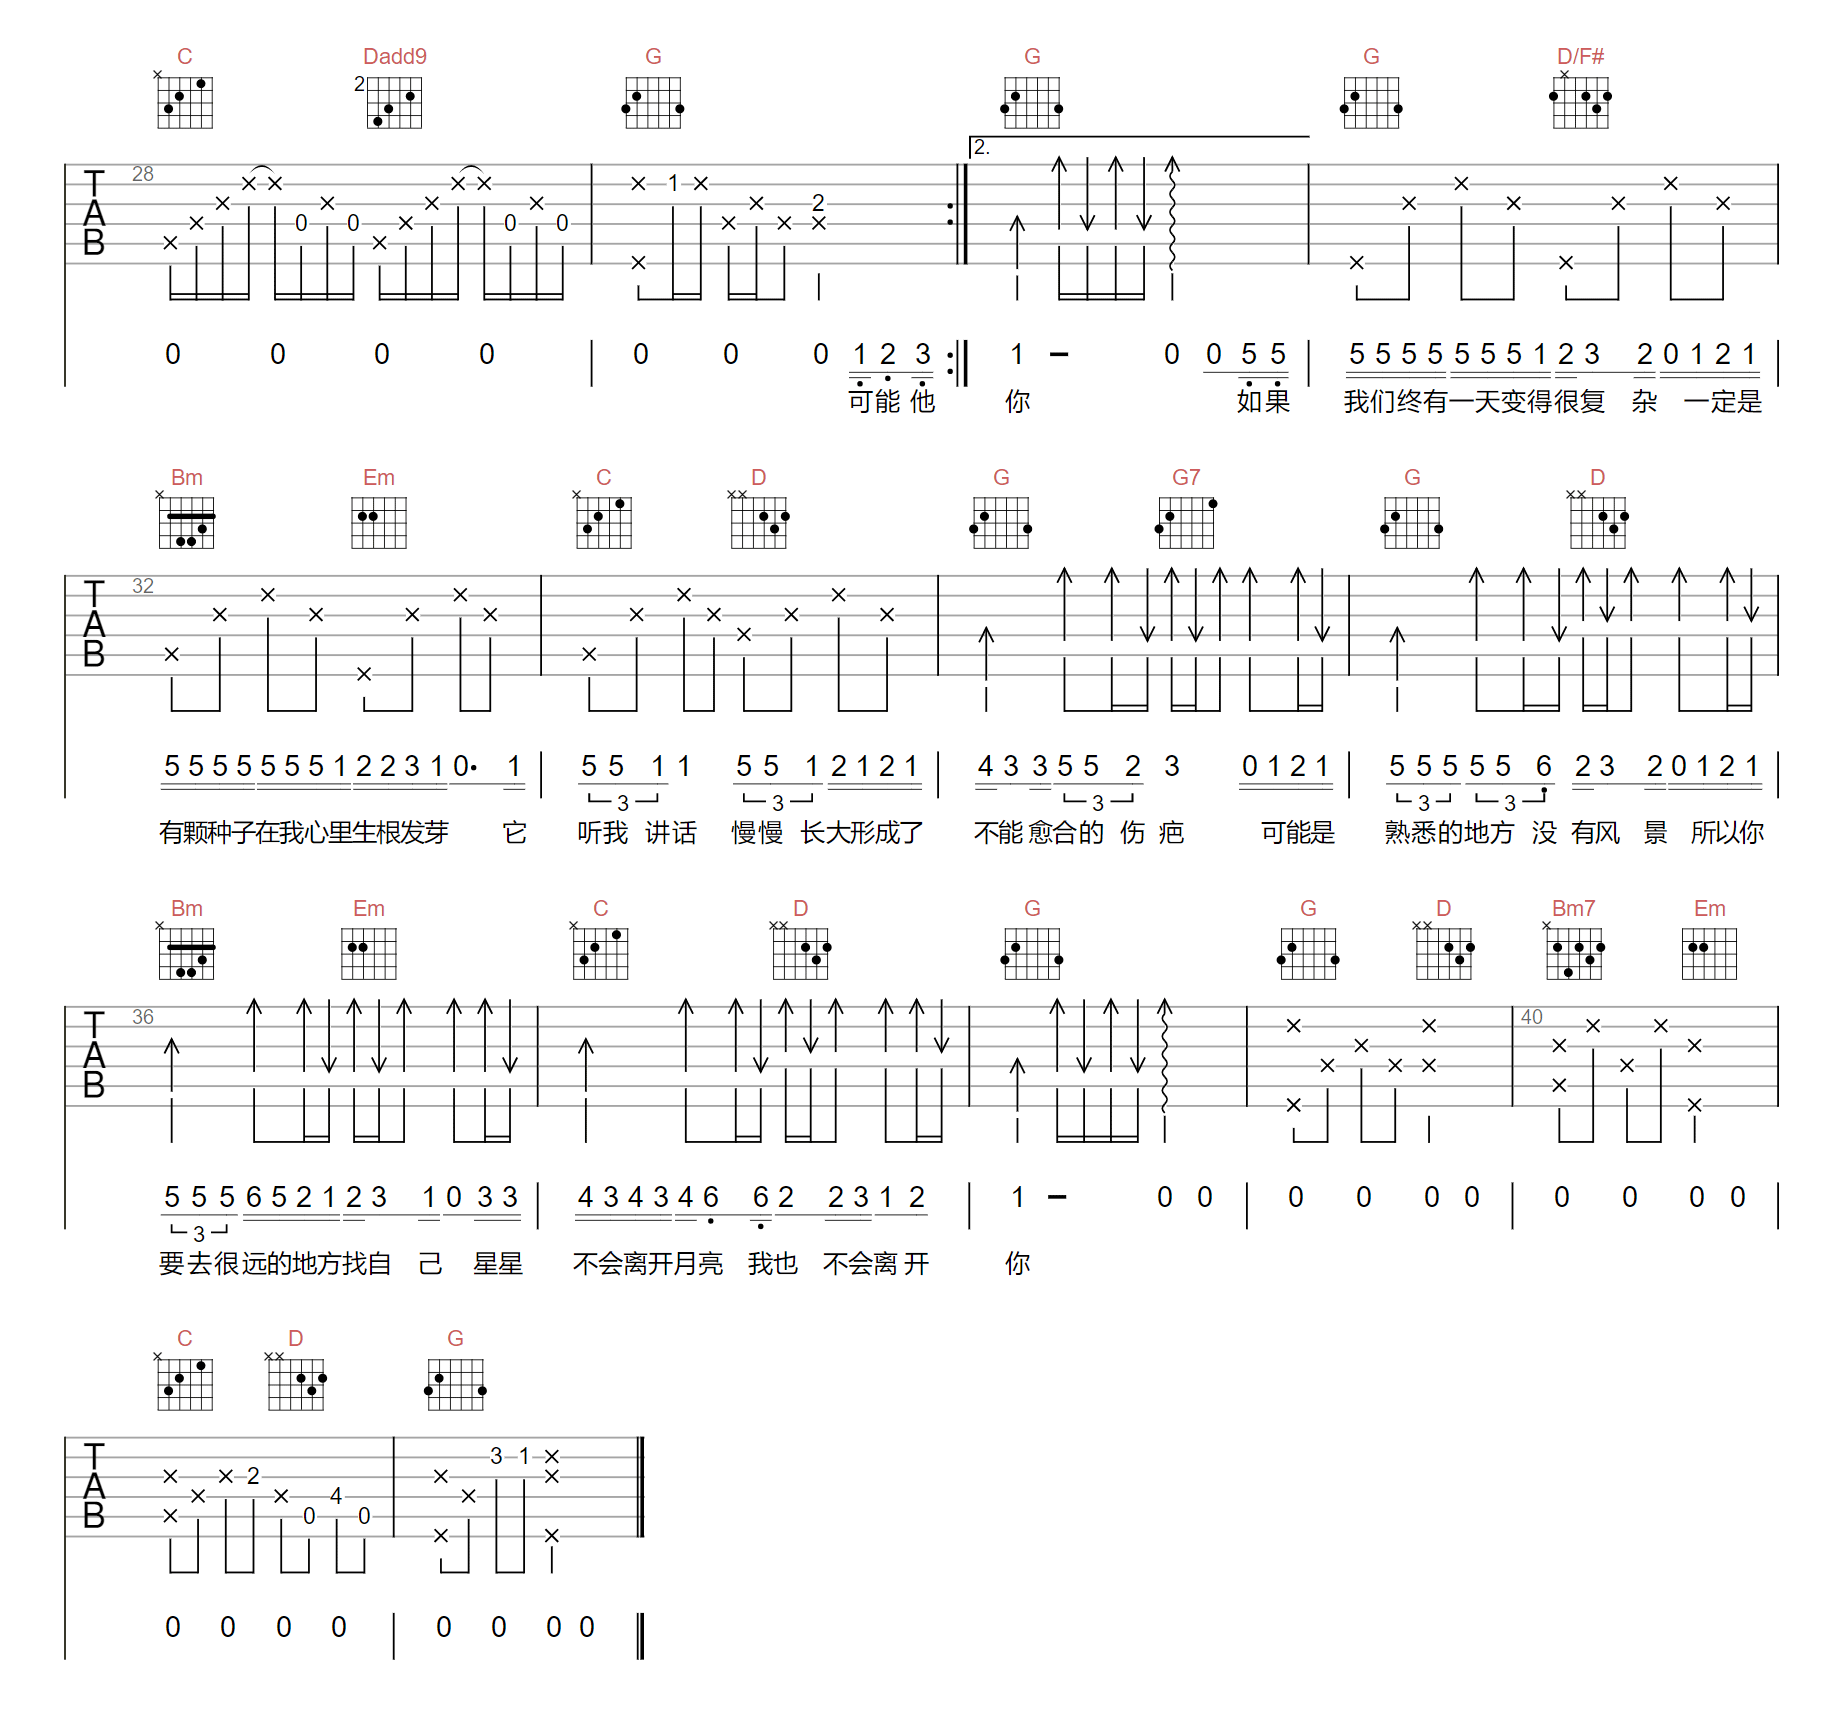
Task: Select the G7 chord name label
Action: click(x=1186, y=477)
